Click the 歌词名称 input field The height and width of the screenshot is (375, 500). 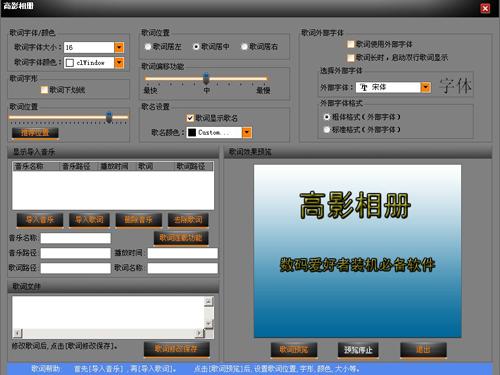[x=183, y=268]
